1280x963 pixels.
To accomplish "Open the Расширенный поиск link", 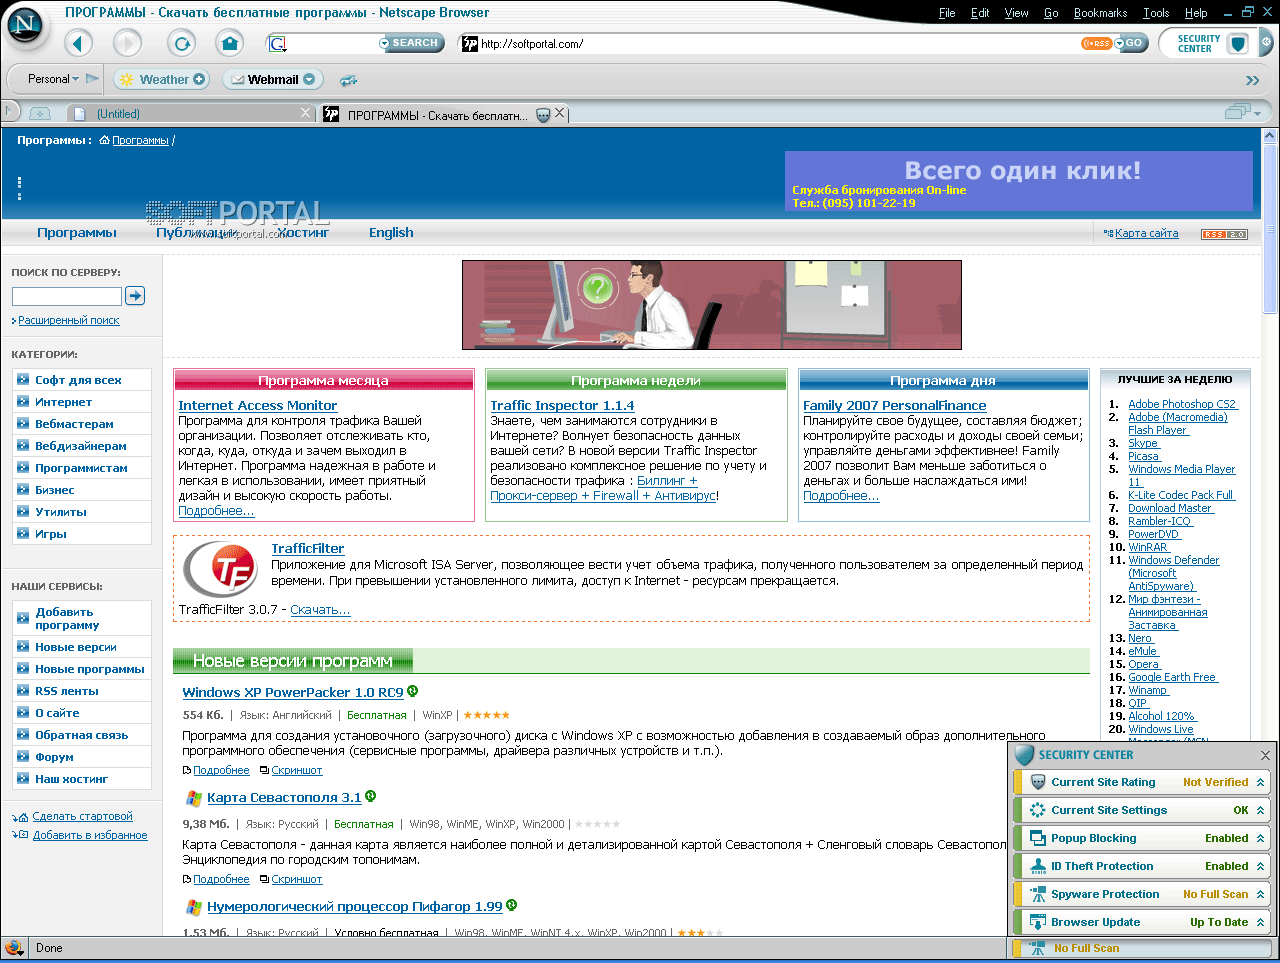I will (x=69, y=320).
